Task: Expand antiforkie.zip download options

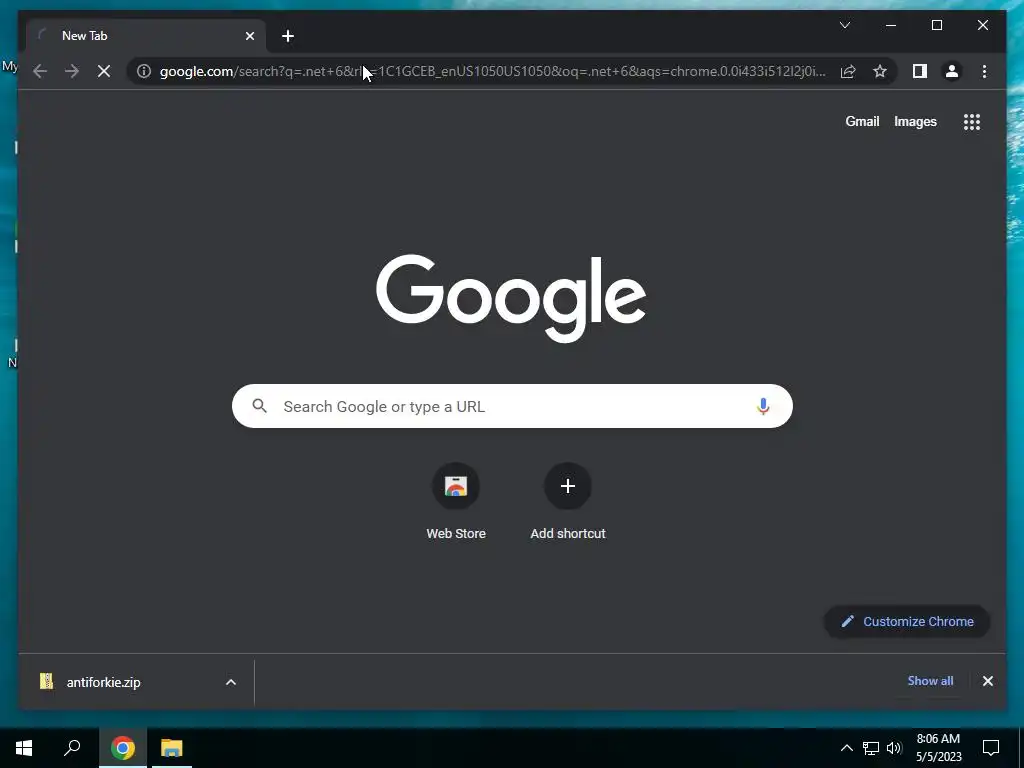Action: [231, 682]
